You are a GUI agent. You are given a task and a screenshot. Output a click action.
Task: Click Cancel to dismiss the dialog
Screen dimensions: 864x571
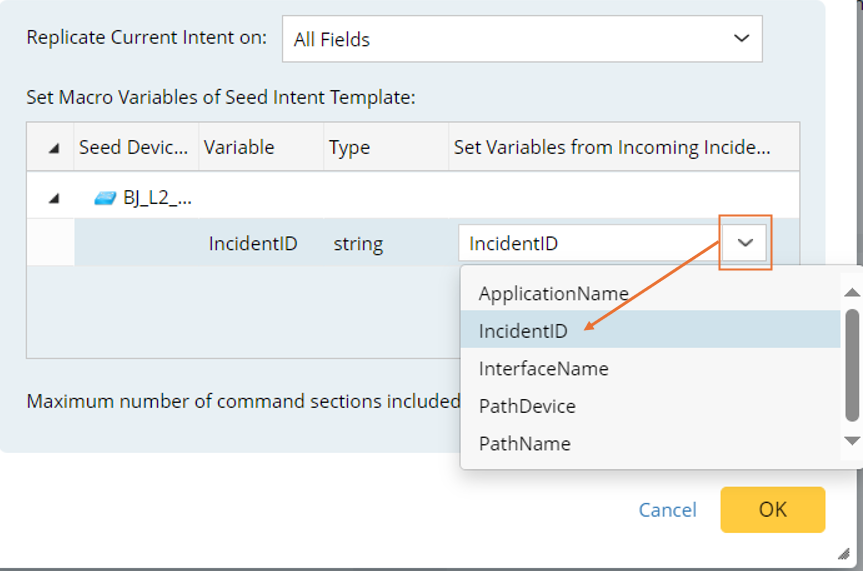coord(667,510)
